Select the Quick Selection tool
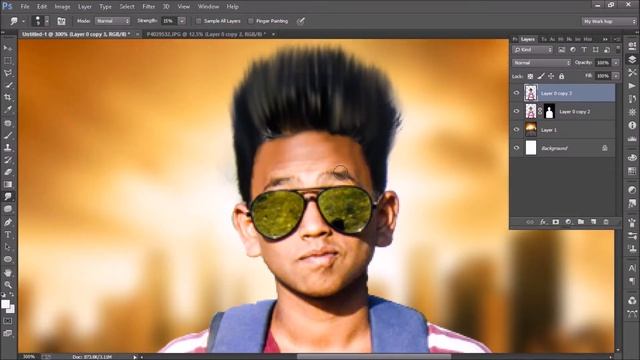 [8, 85]
